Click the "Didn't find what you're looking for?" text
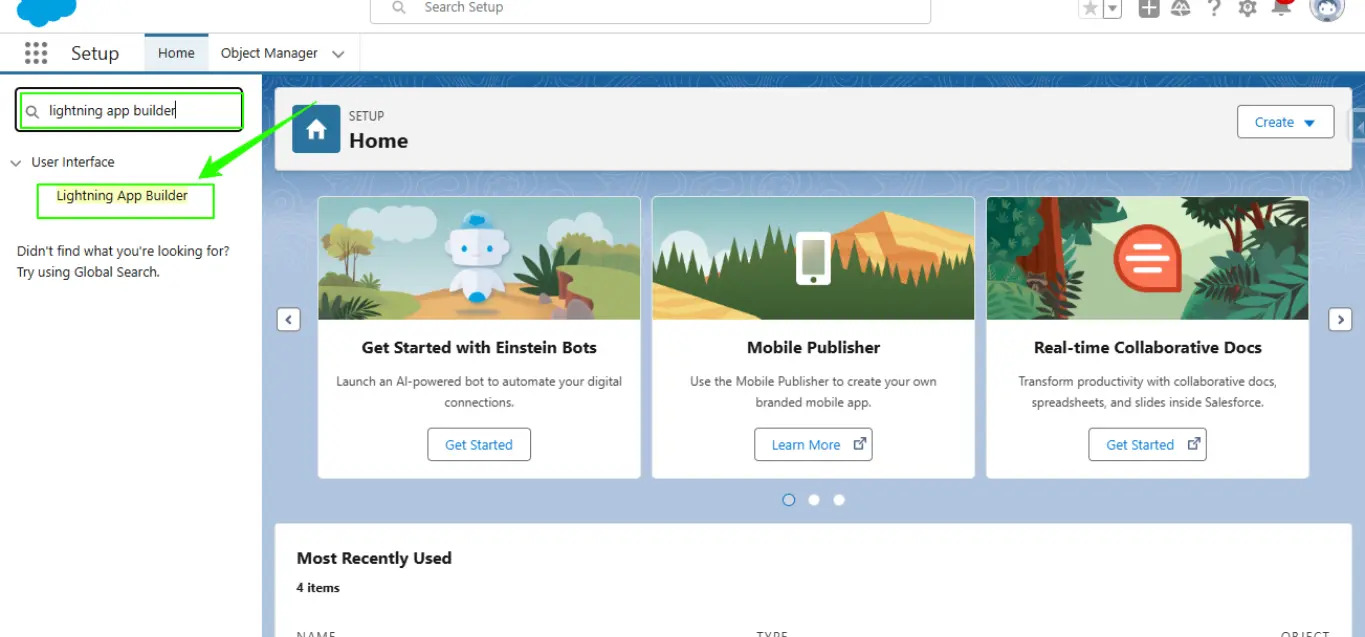Image resolution: width=1365 pixels, height=637 pixels. (x=123, y=251)
